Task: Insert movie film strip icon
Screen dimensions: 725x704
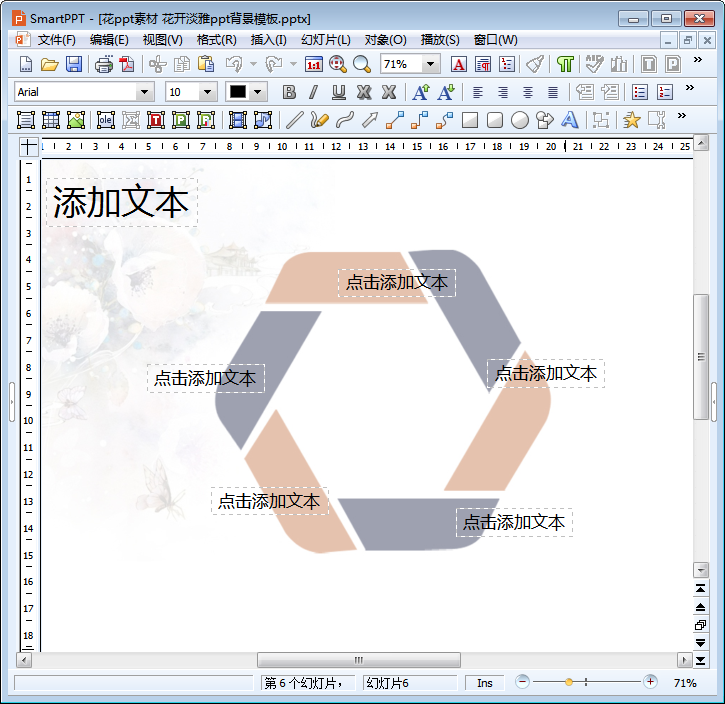Action: click(x=238, y=120)
